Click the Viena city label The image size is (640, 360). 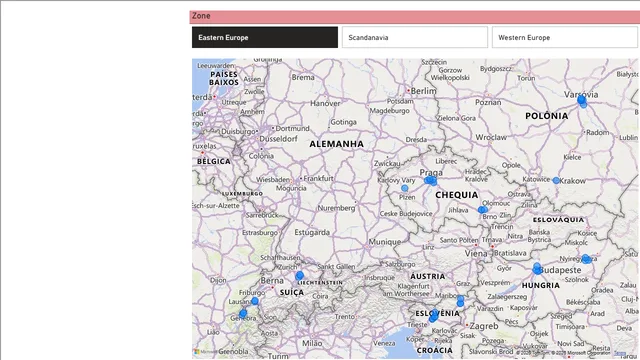[476, 253]
